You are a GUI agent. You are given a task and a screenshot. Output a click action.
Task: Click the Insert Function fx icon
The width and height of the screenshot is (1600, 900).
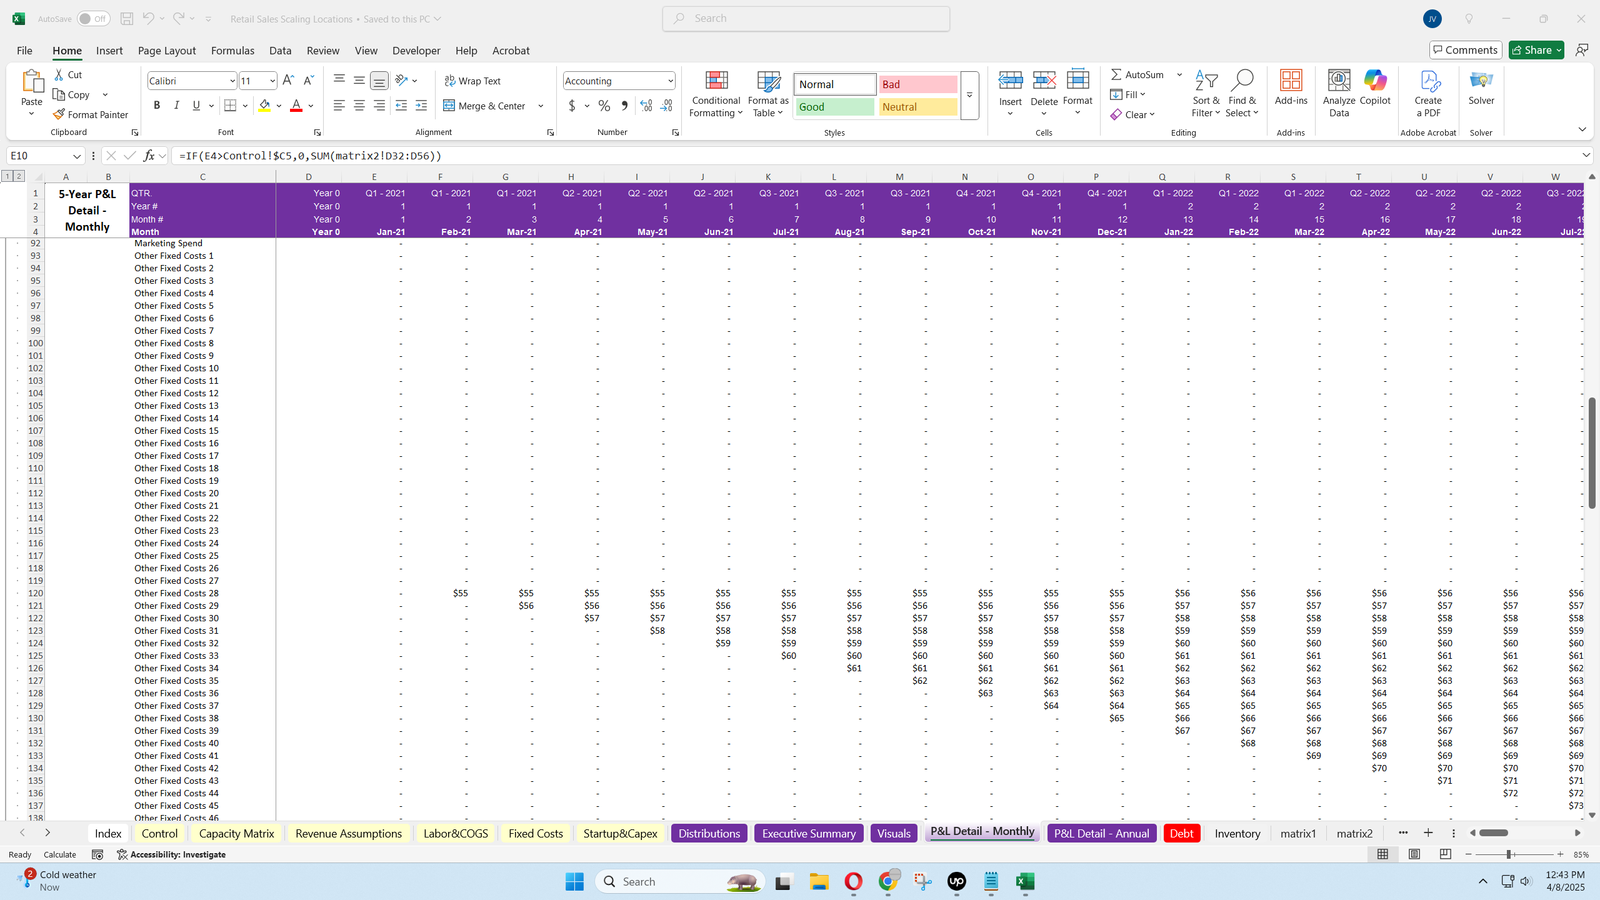pyautogui.click(x=149, y=156)
